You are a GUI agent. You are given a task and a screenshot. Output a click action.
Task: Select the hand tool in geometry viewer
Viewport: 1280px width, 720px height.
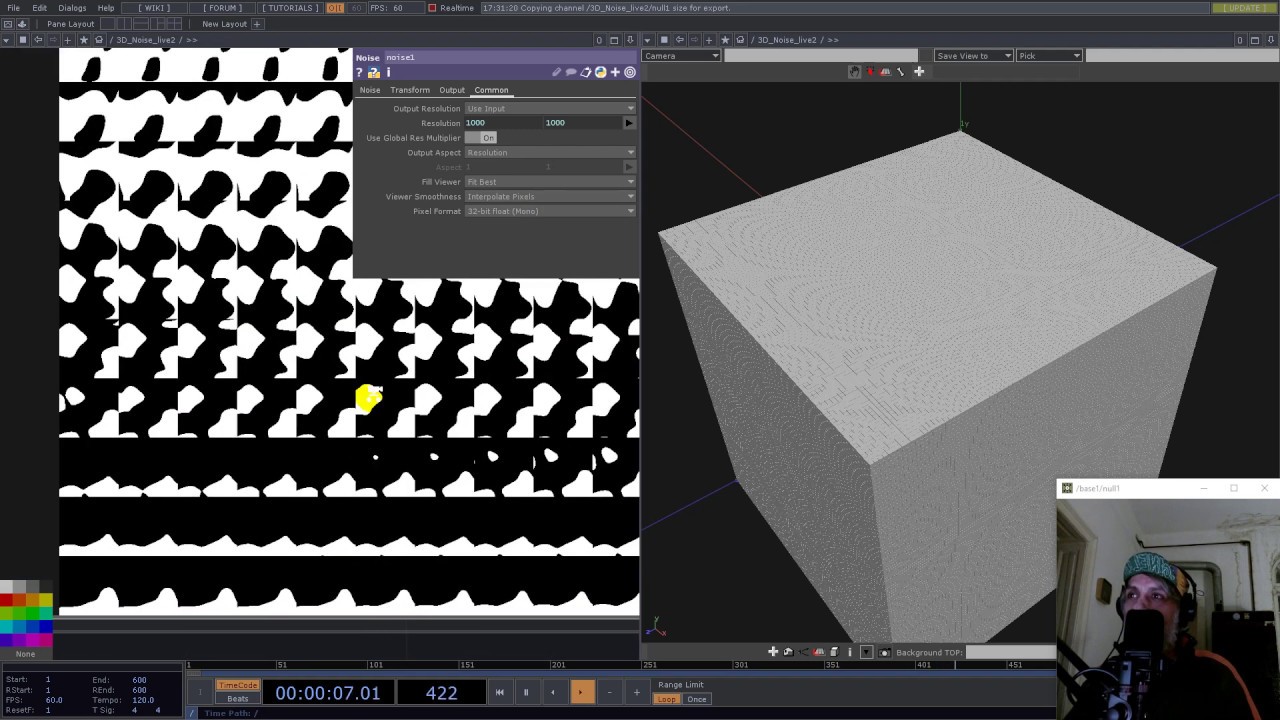(854, 72)
